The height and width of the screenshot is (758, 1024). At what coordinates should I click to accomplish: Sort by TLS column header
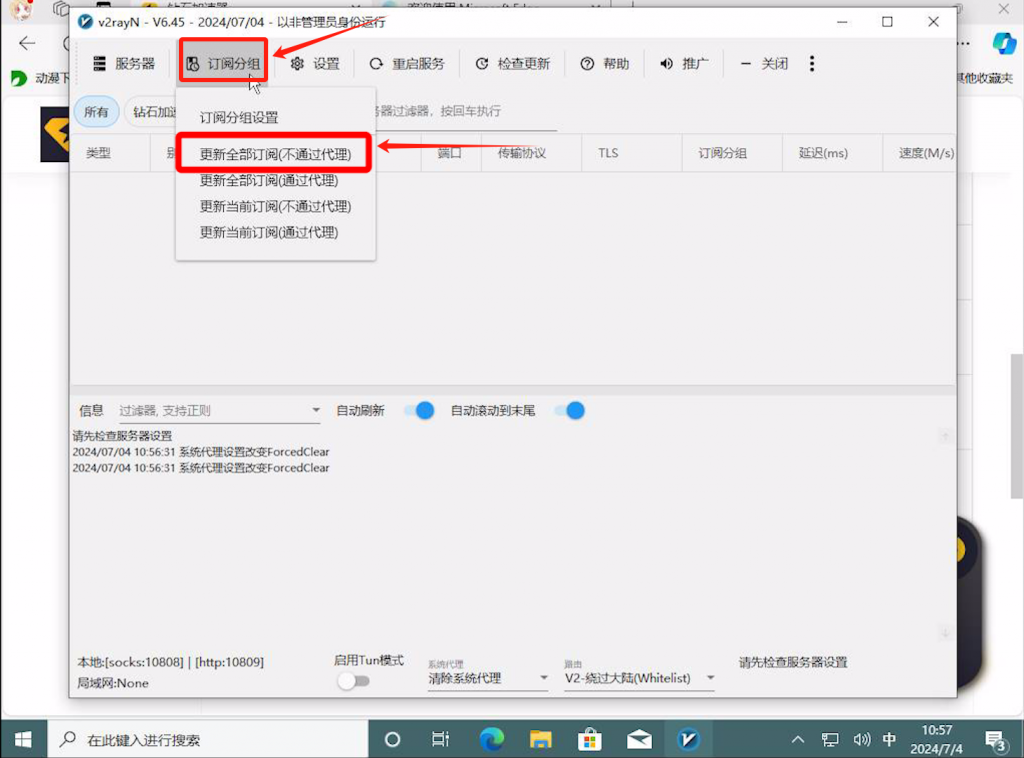(608, 153)
